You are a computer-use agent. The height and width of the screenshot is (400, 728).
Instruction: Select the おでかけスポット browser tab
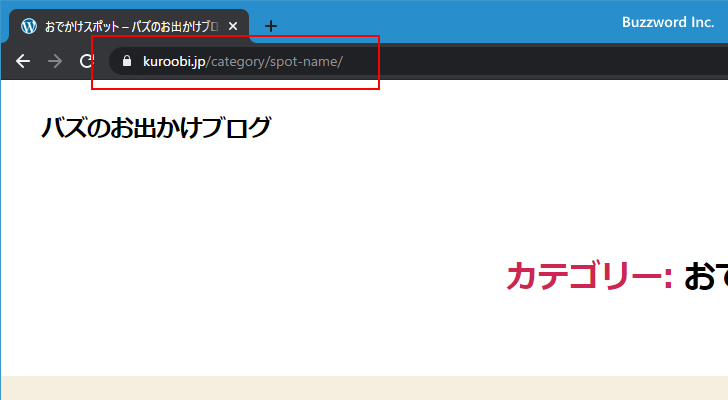[x=129, y=26]
